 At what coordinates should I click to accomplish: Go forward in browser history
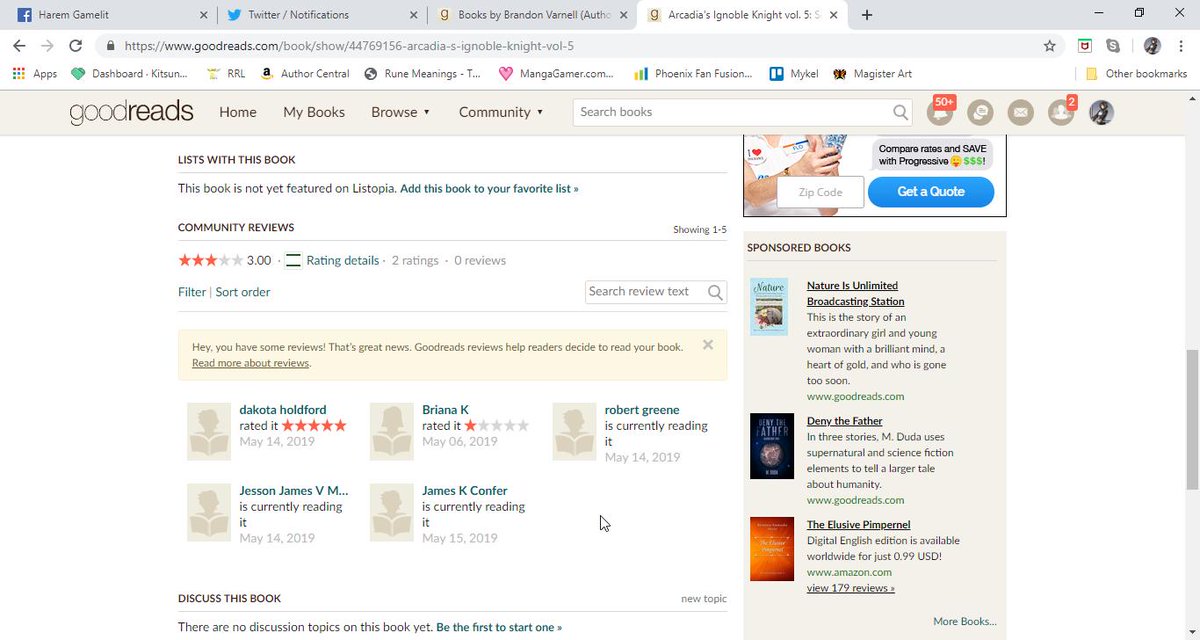(x=47, y=45)
